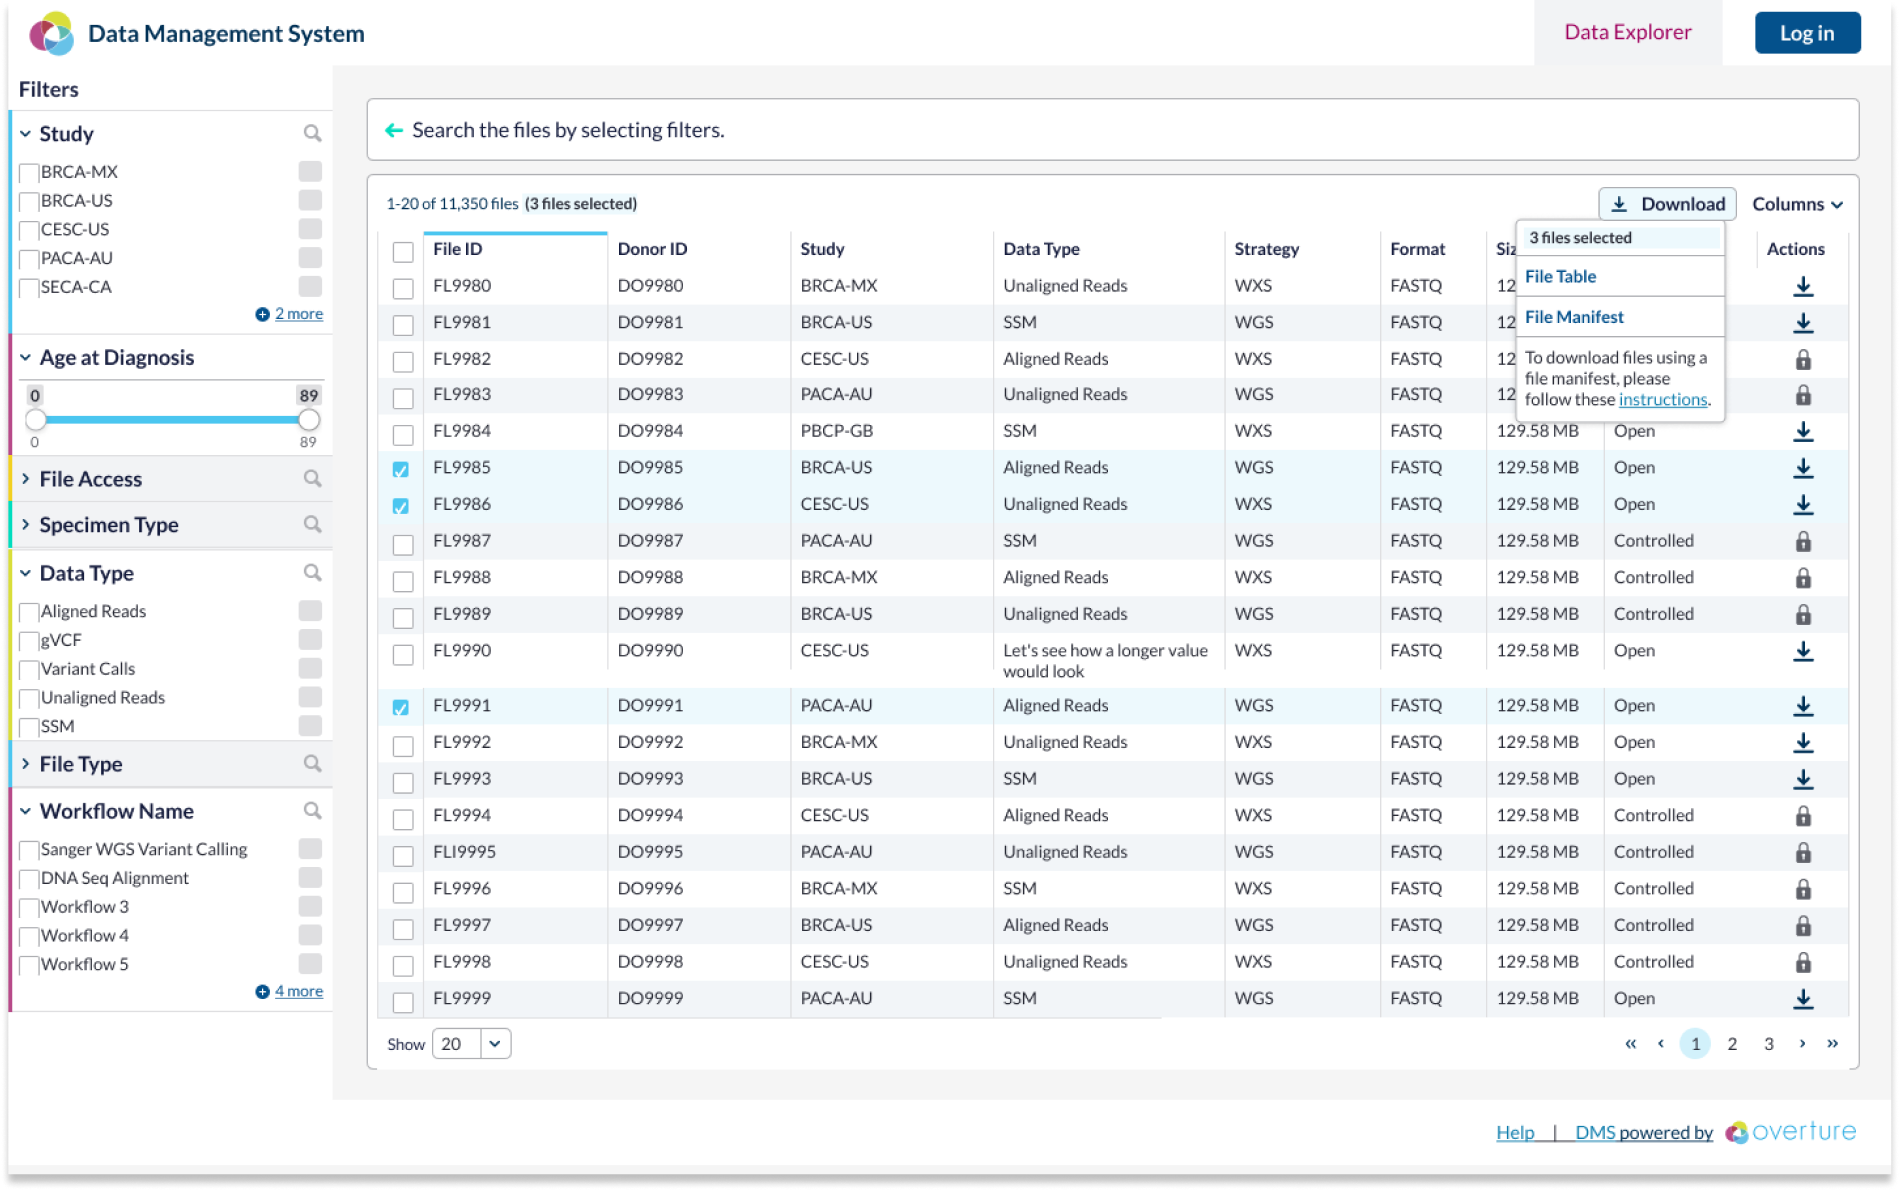
Task: Download FL9993 via its action icon
Action: coord(1802,779)
